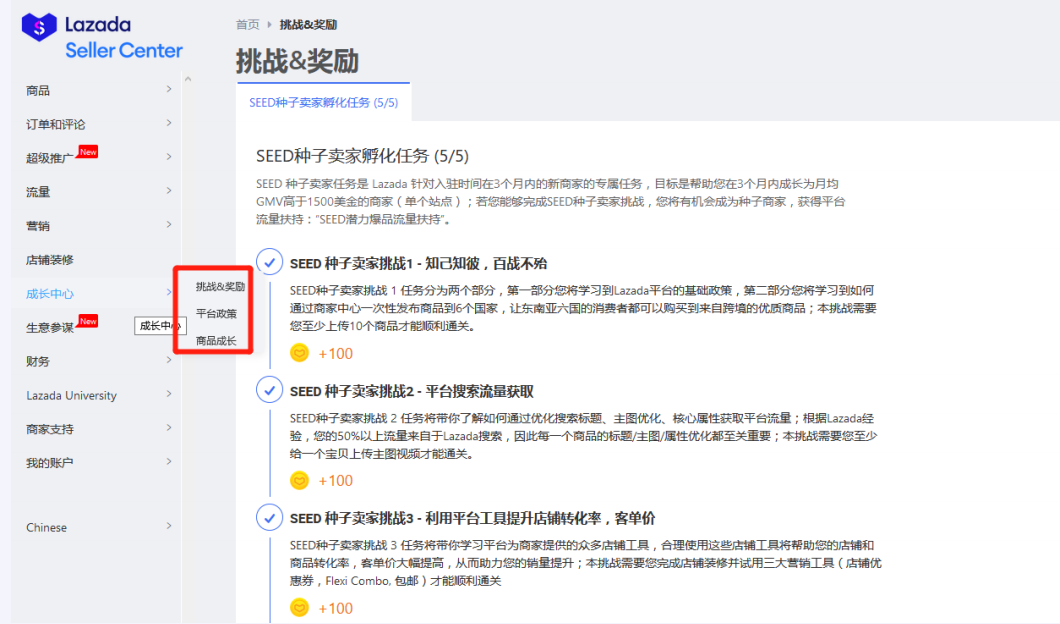
Task: Click the checkmark circle for SEED 种子卖家挑战3
Action: (x=269, y=517)
